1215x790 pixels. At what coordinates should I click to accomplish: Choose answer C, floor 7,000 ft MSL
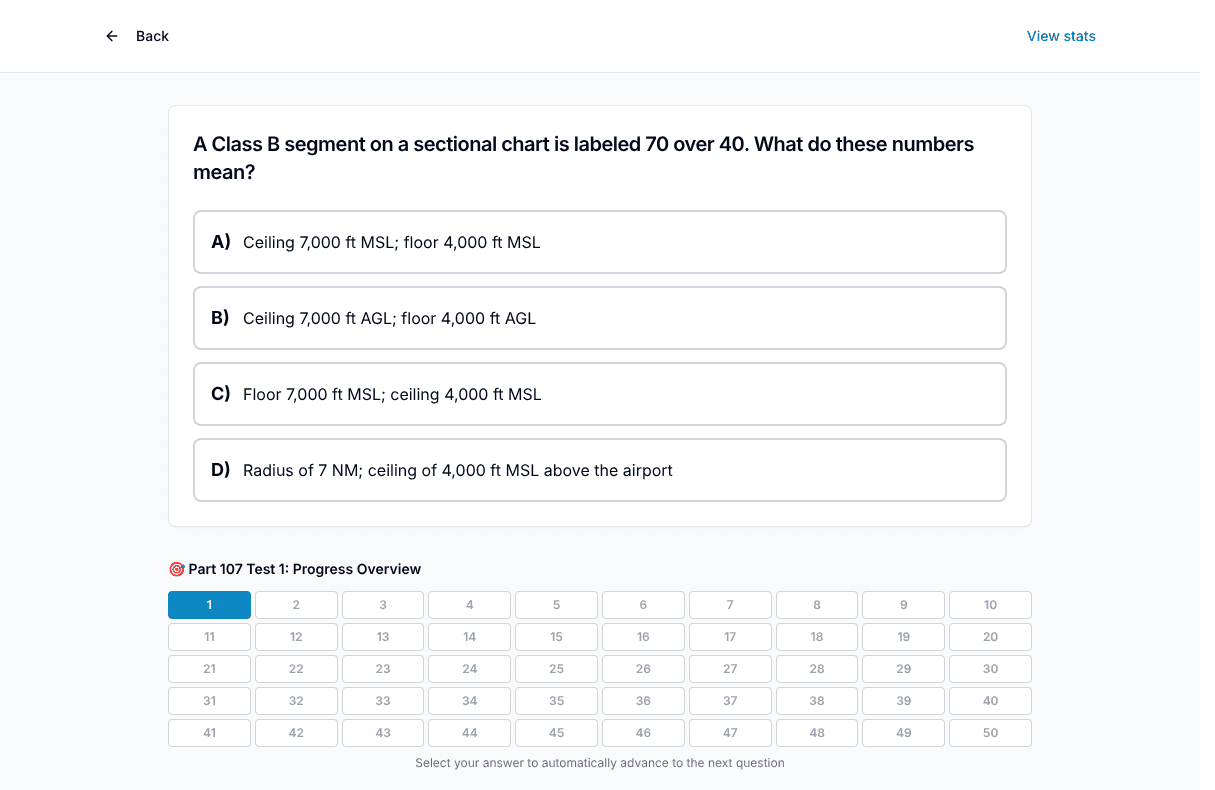pyautogui.click(x=600, y=394)
